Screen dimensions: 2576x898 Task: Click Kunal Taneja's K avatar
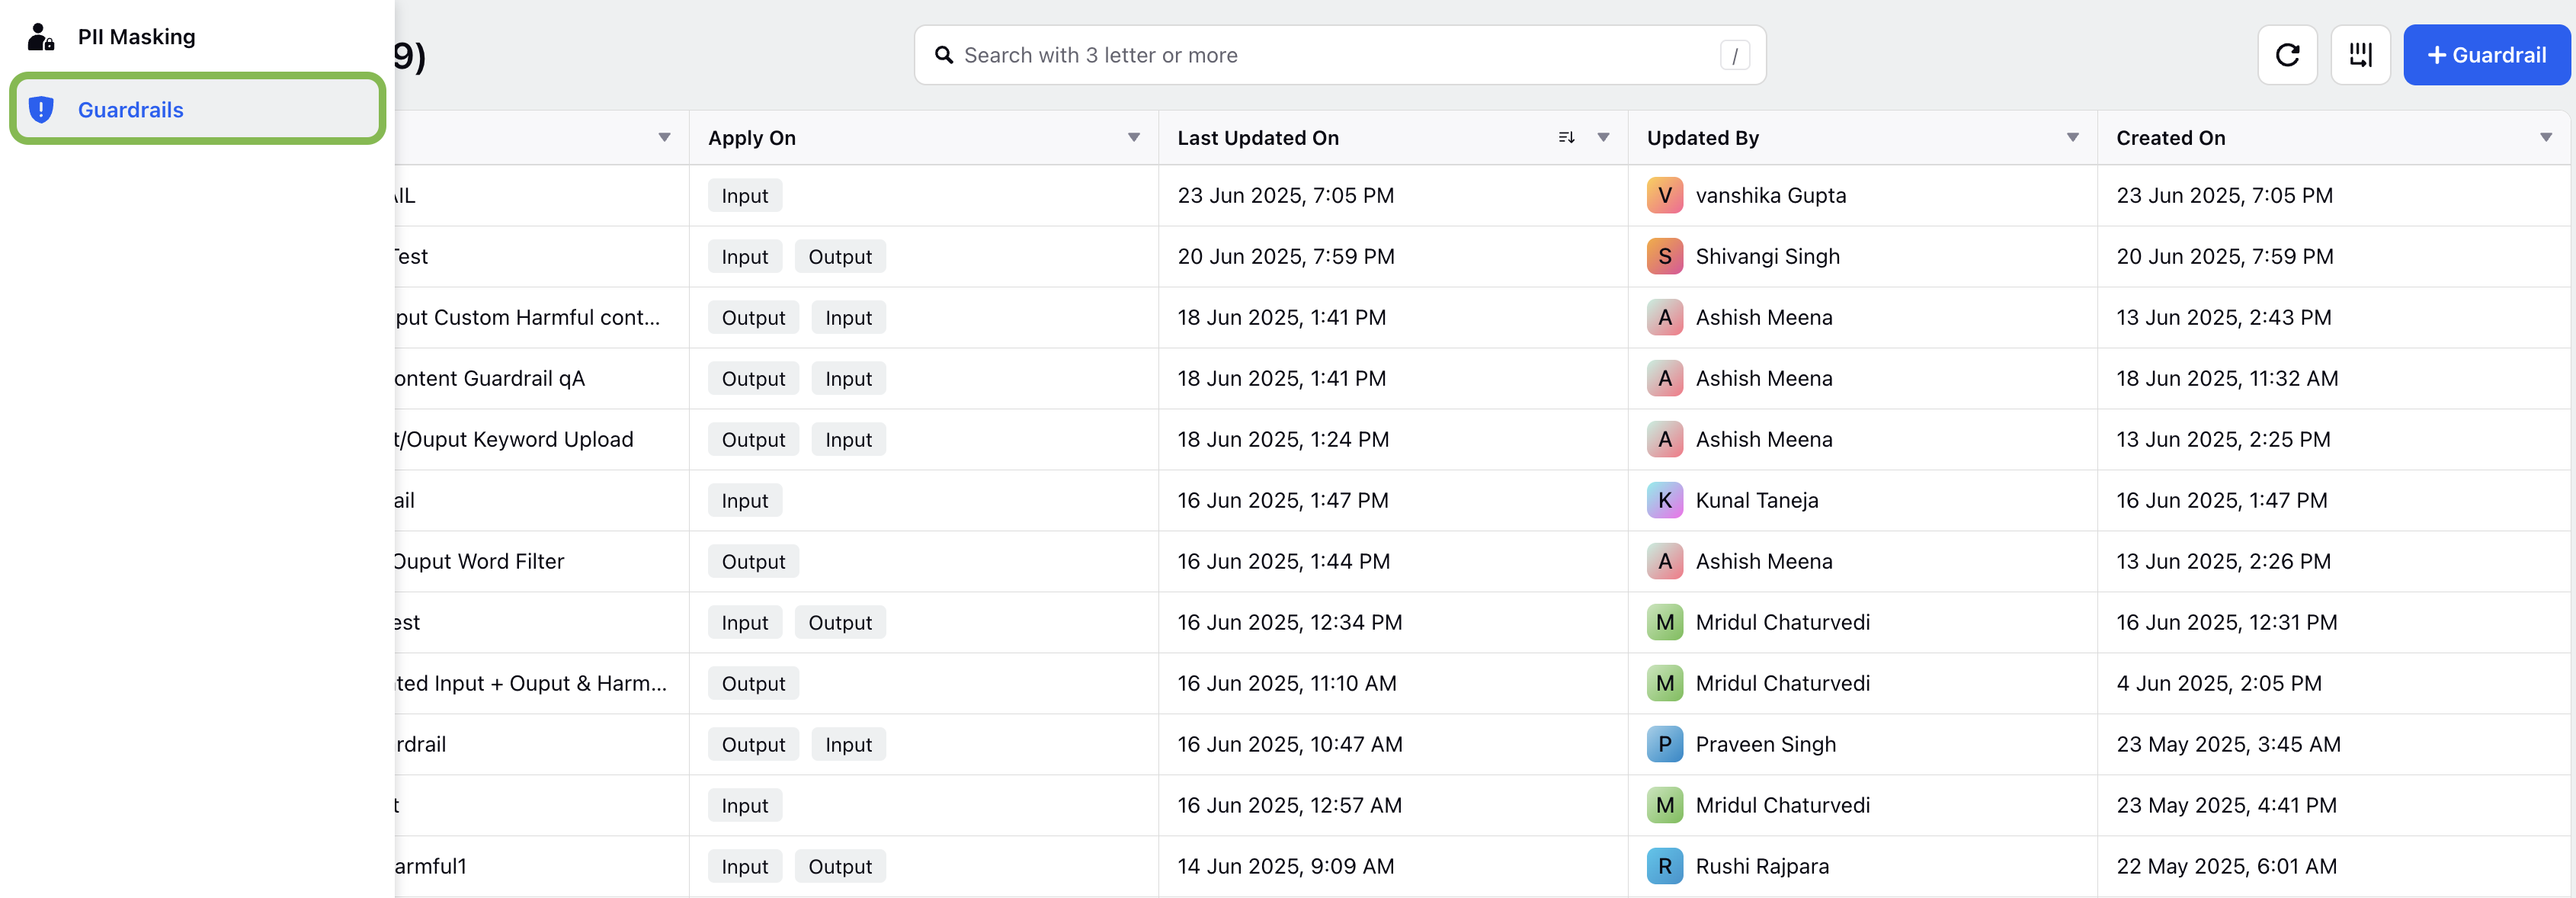(x=1664, y=500)
